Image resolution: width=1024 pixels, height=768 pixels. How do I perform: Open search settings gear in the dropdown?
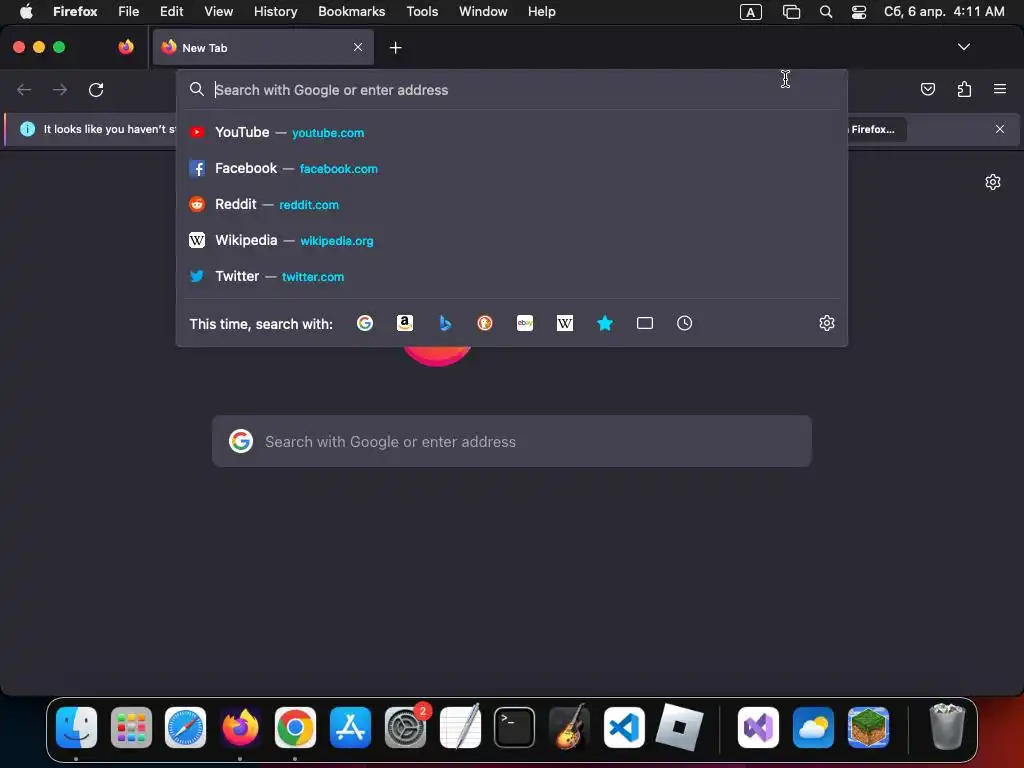click(827, 323)
